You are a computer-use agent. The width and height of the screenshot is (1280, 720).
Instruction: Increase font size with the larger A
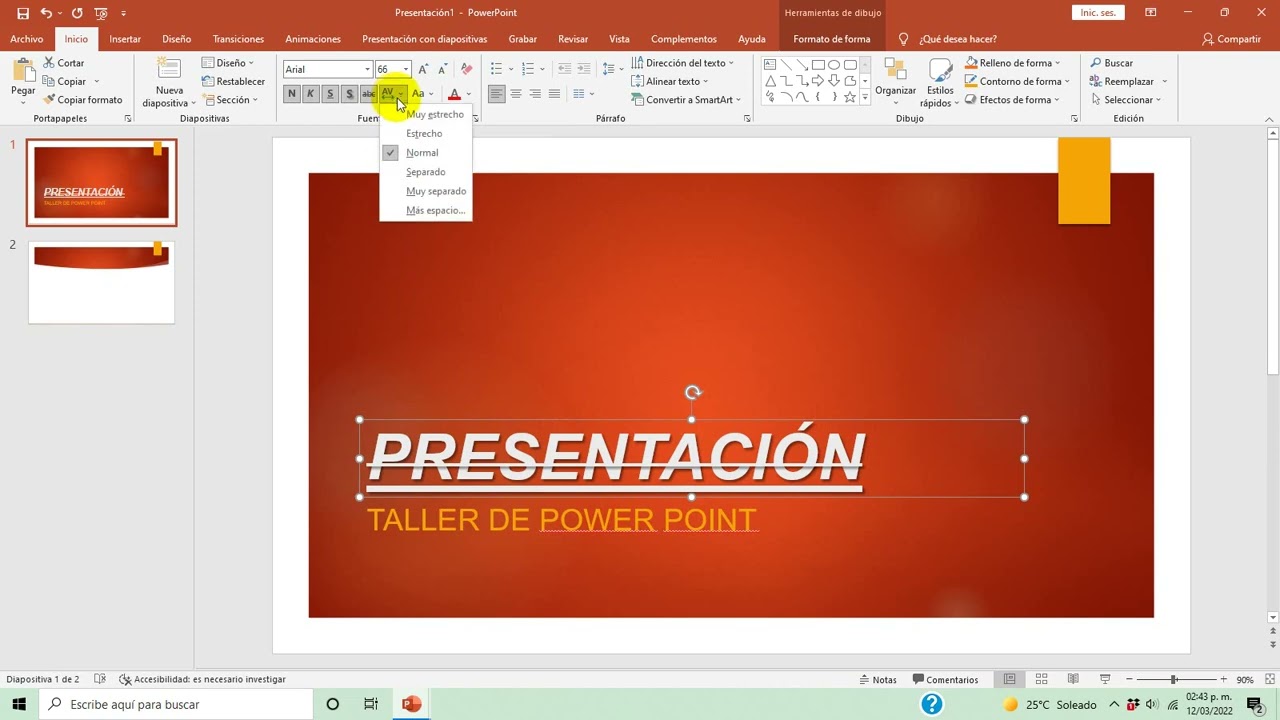coord(423,69)
